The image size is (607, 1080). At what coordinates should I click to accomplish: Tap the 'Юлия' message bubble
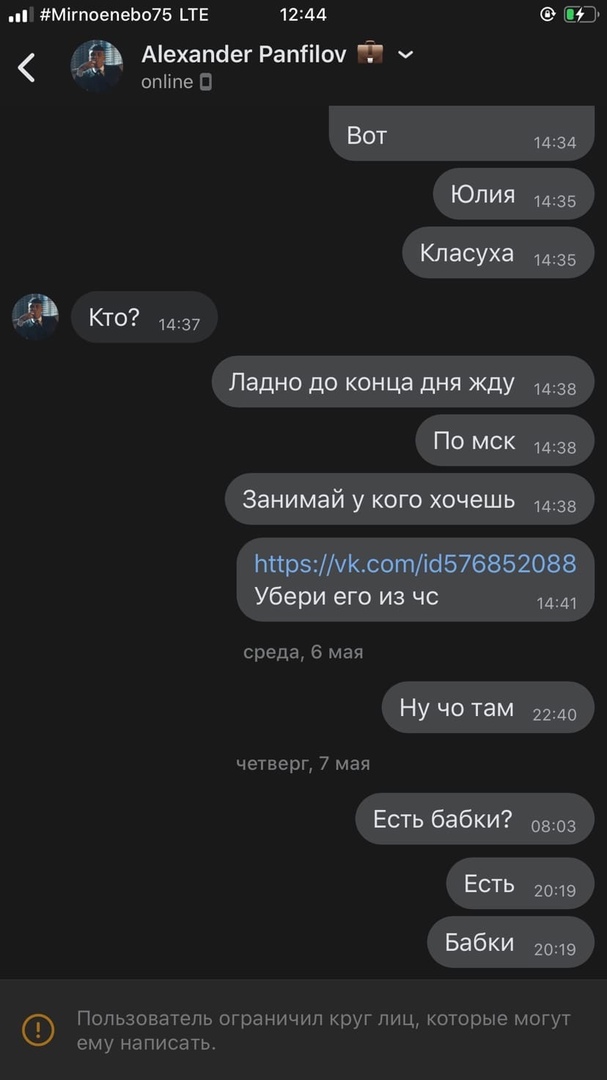(x=513, y=194)
